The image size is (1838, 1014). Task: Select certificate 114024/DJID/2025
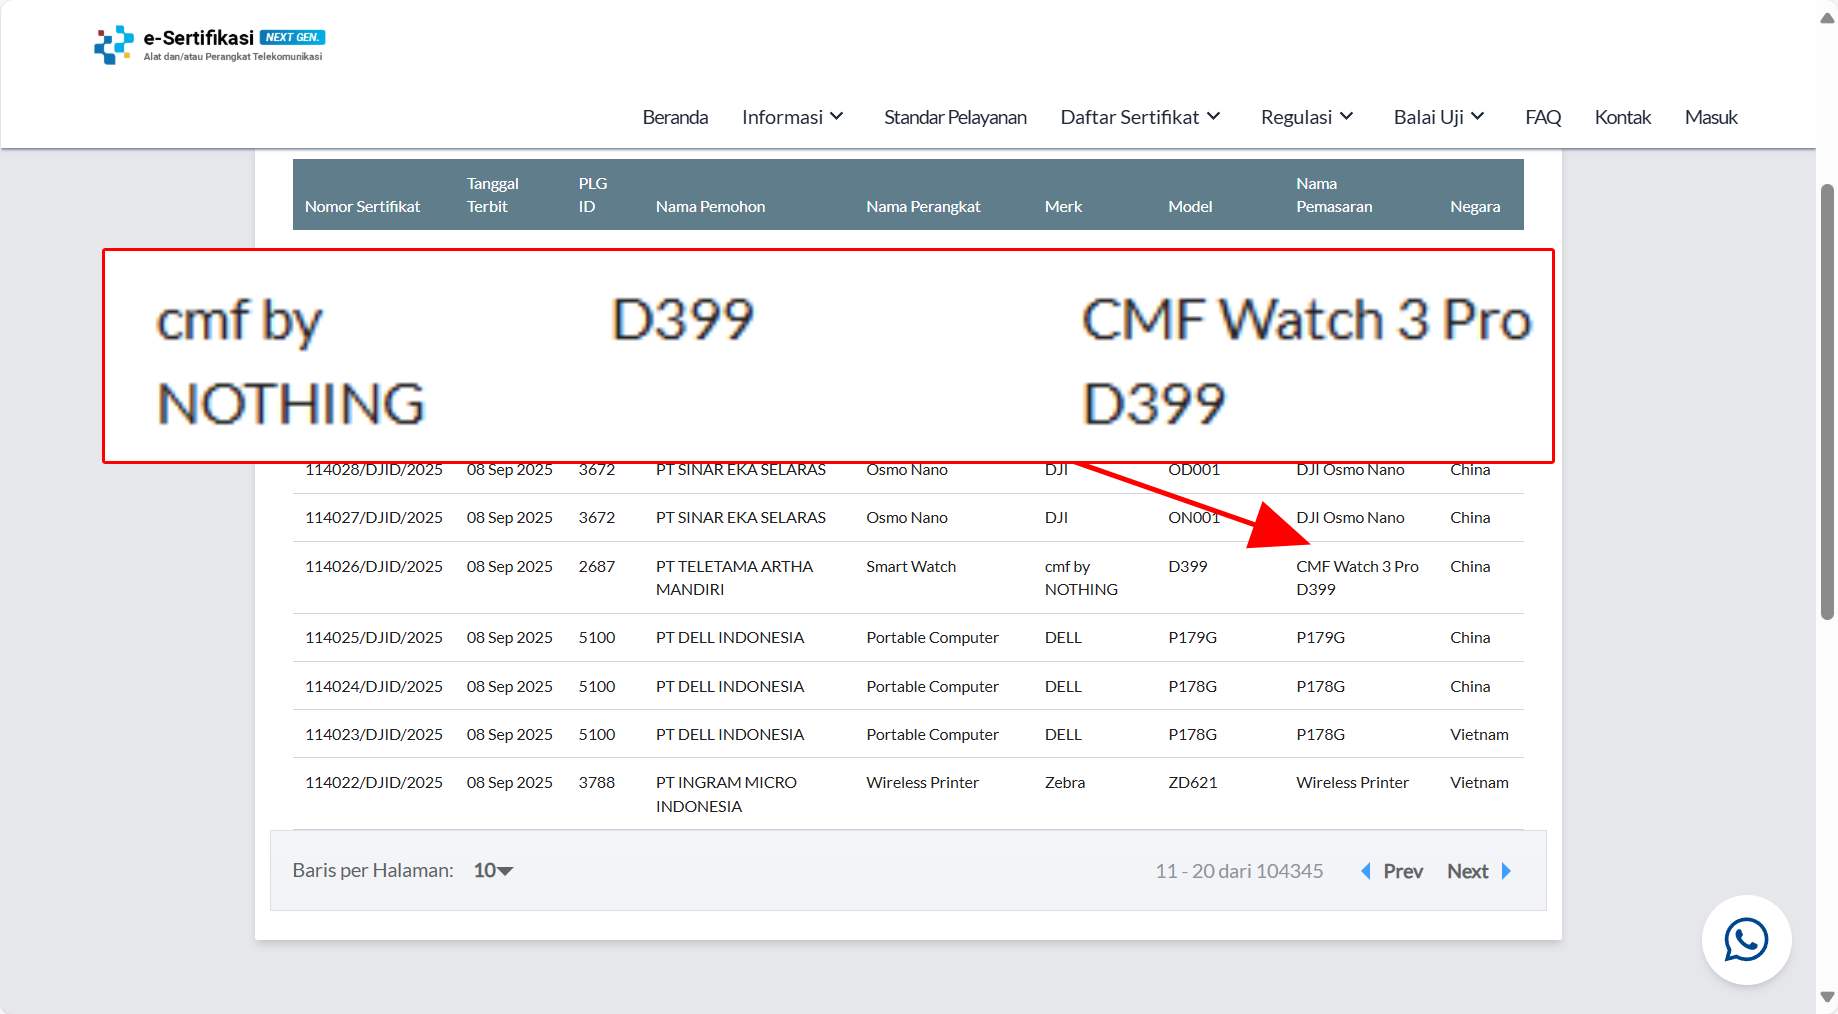tap(373, 686)
